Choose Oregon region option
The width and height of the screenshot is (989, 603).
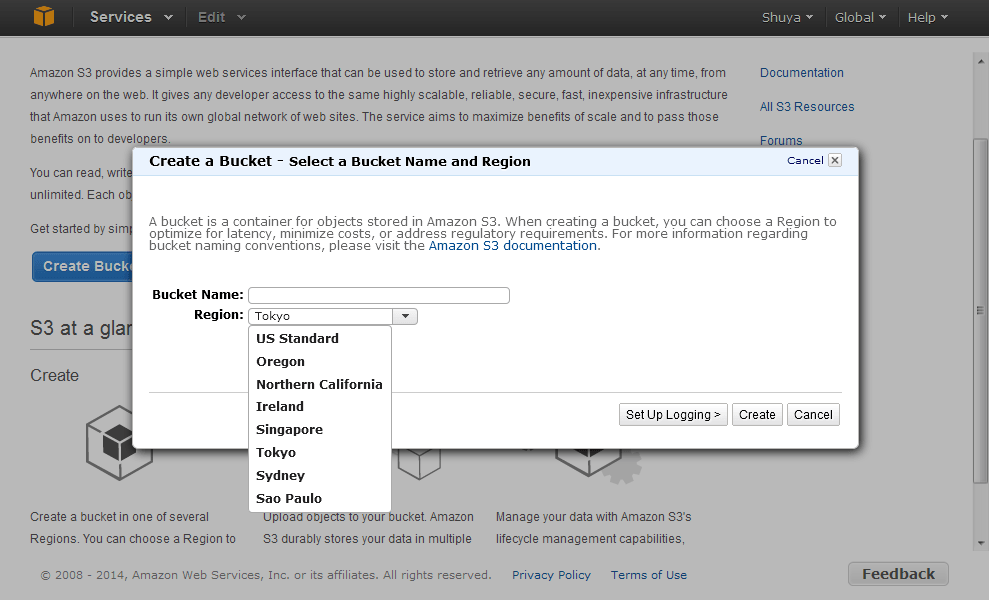[280, 362]
